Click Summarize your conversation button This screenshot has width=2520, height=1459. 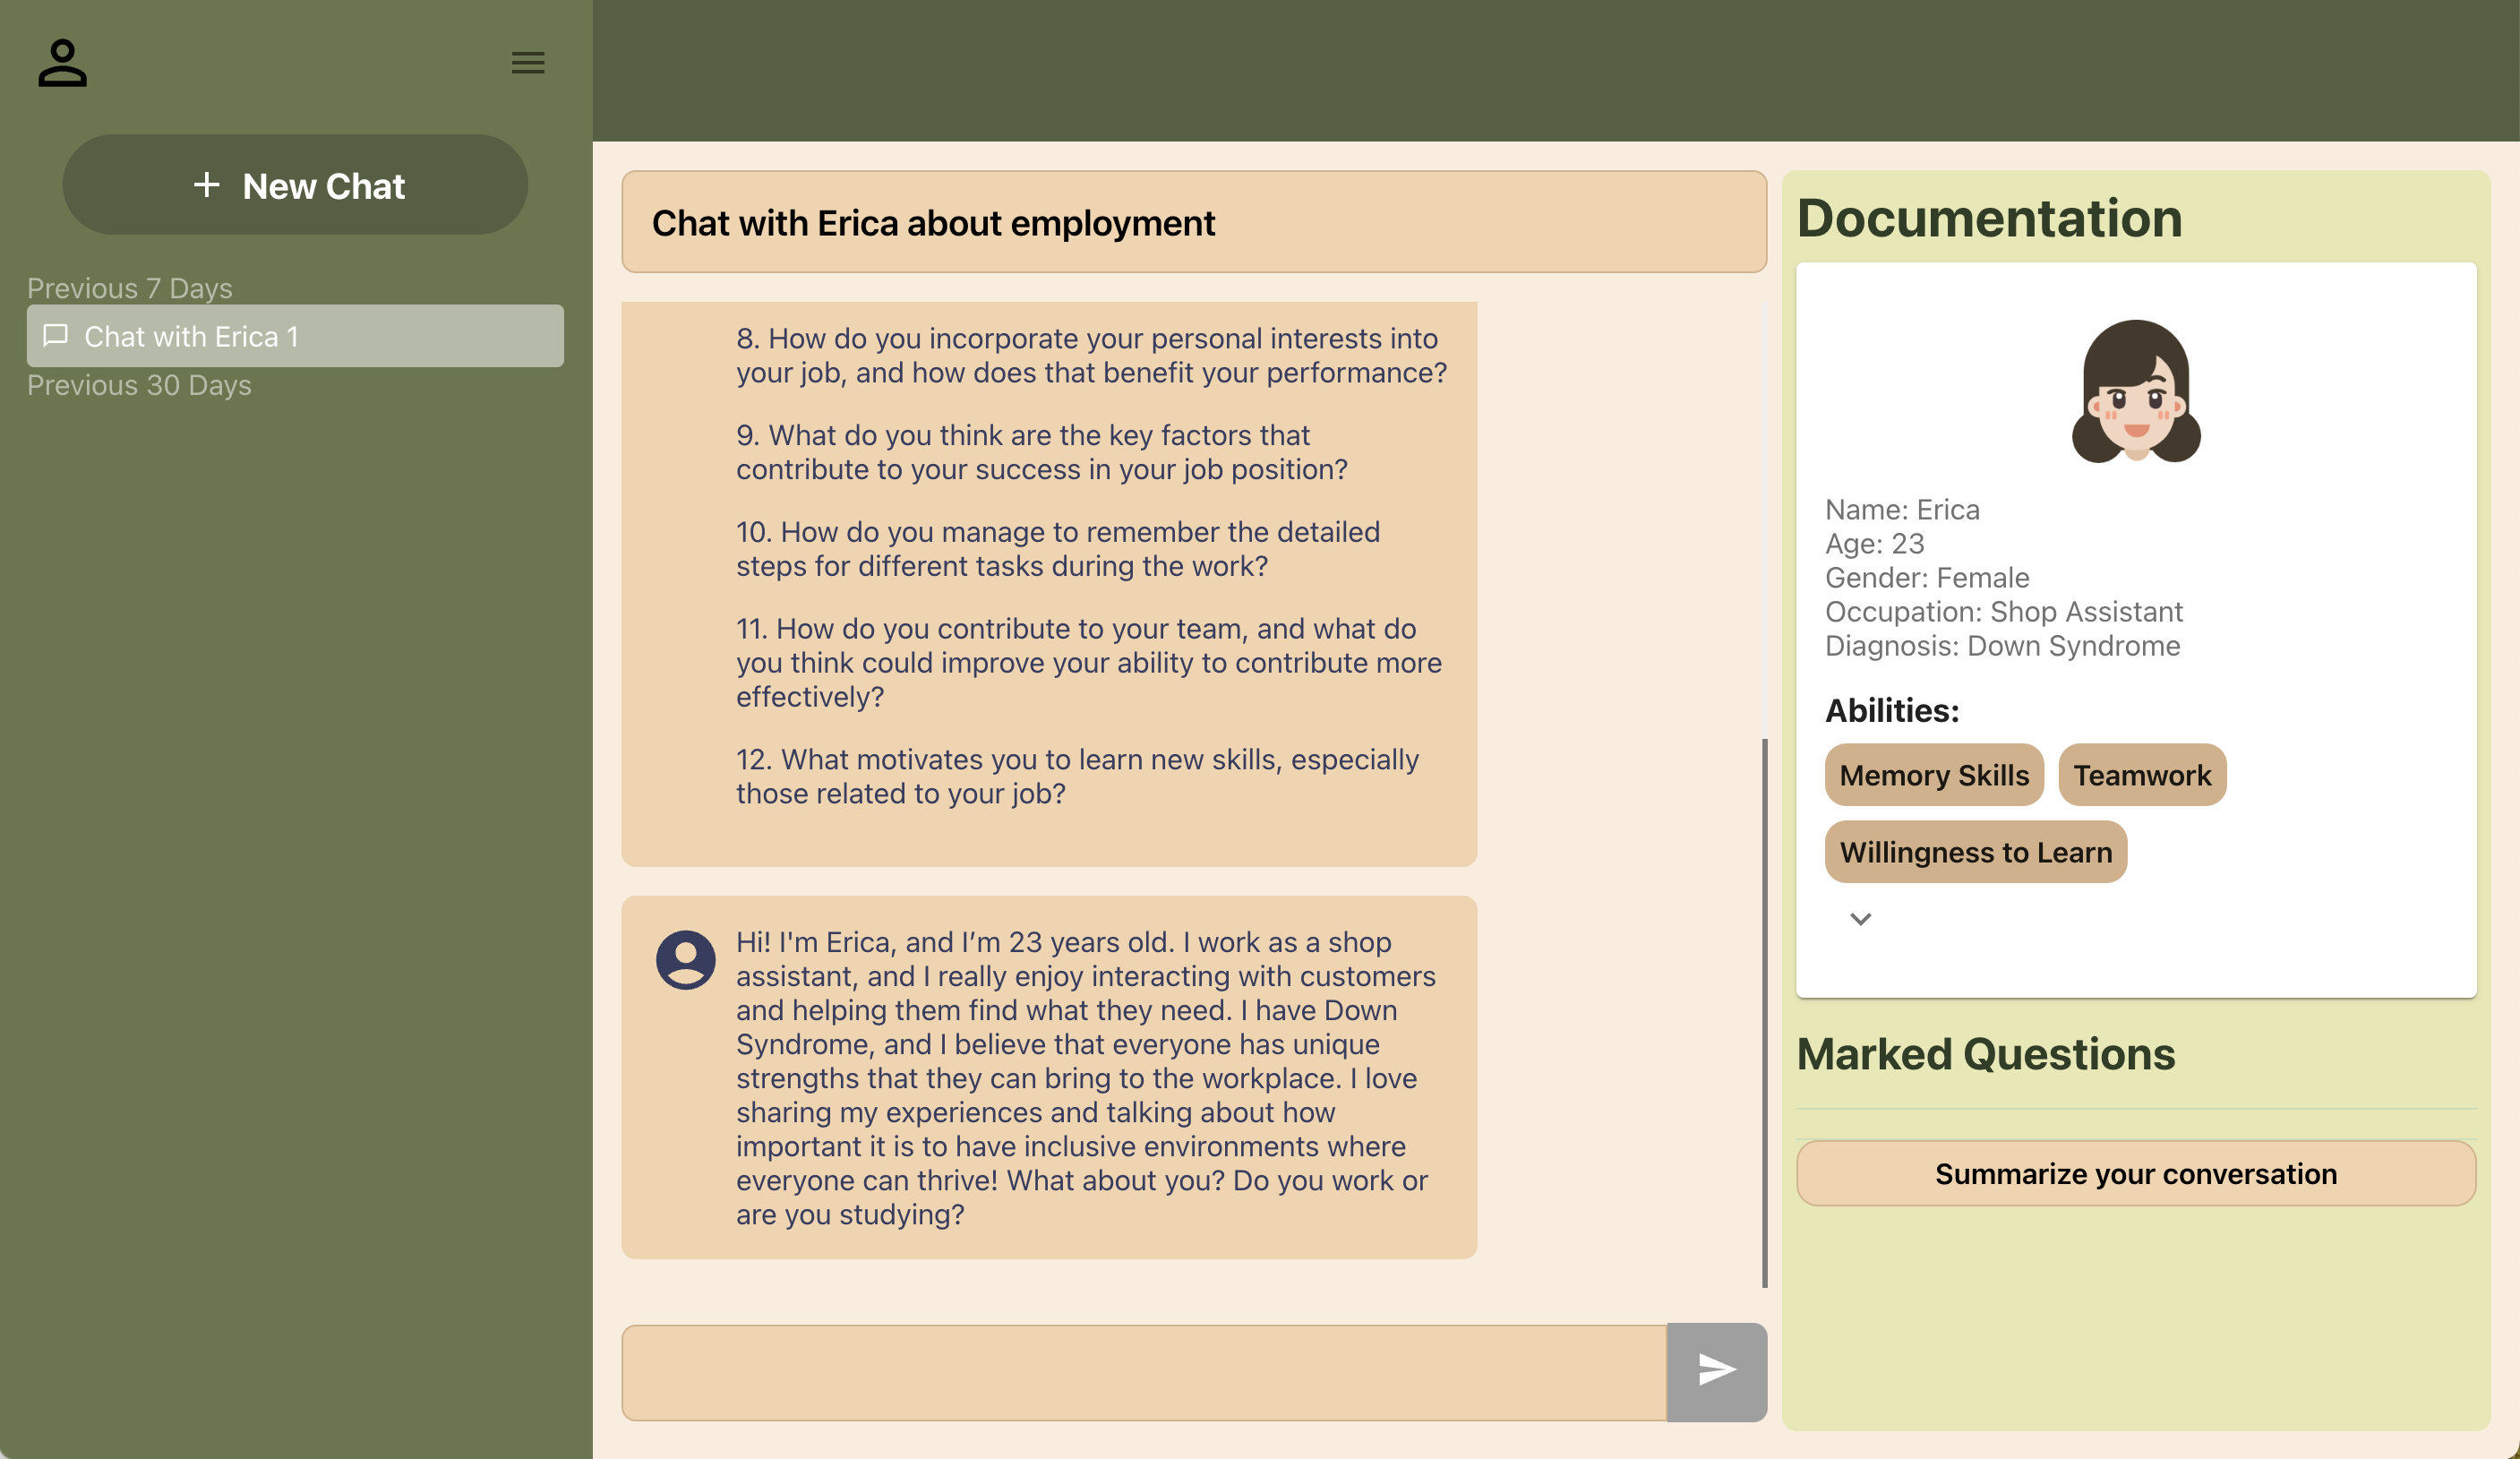[x=2135, y=1173]
